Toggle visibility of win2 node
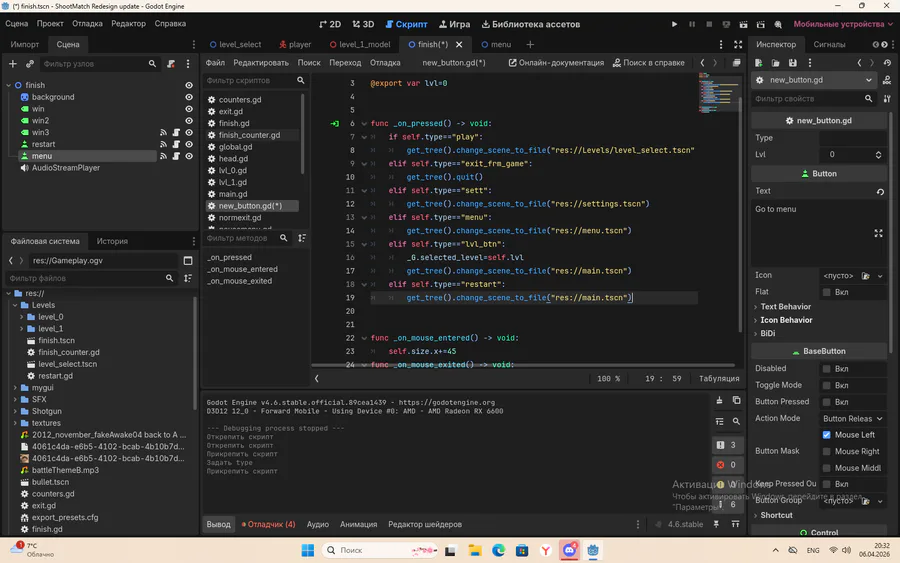The image size is (900, 563). tap(189, 121)
